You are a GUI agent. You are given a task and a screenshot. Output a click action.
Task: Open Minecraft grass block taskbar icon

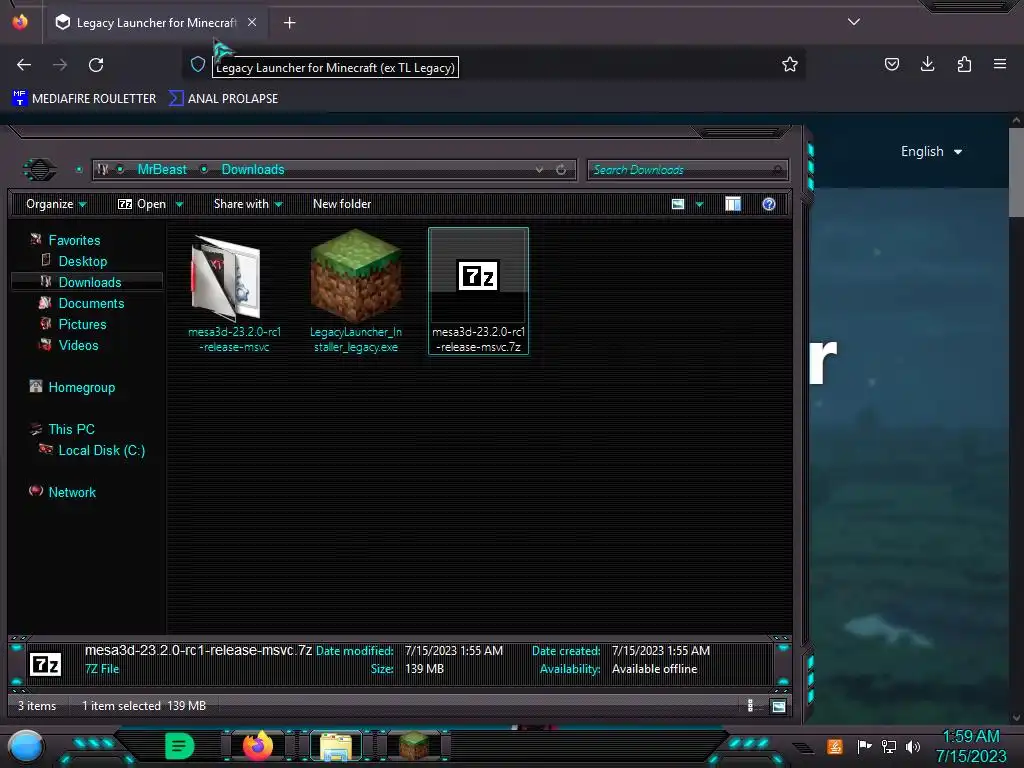click(x=414, y=746)
